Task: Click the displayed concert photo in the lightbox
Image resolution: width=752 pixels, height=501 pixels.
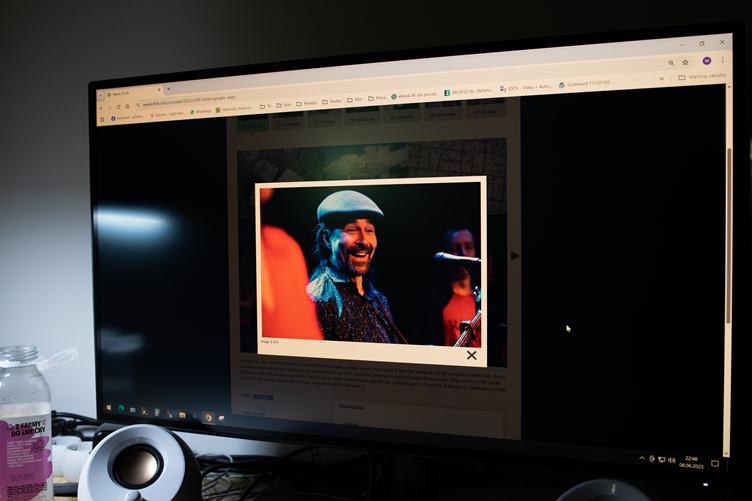Action: pyautogui.click(x=370, y=264)
